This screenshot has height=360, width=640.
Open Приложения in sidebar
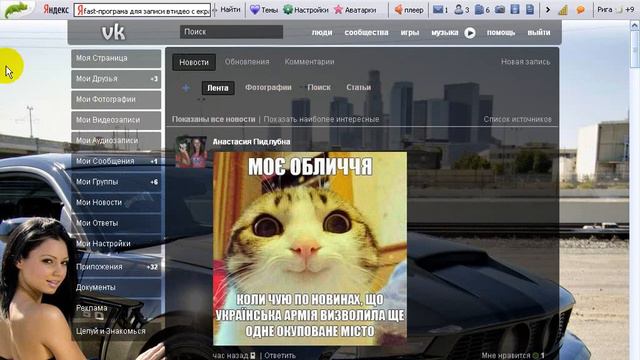click(116, 267)
